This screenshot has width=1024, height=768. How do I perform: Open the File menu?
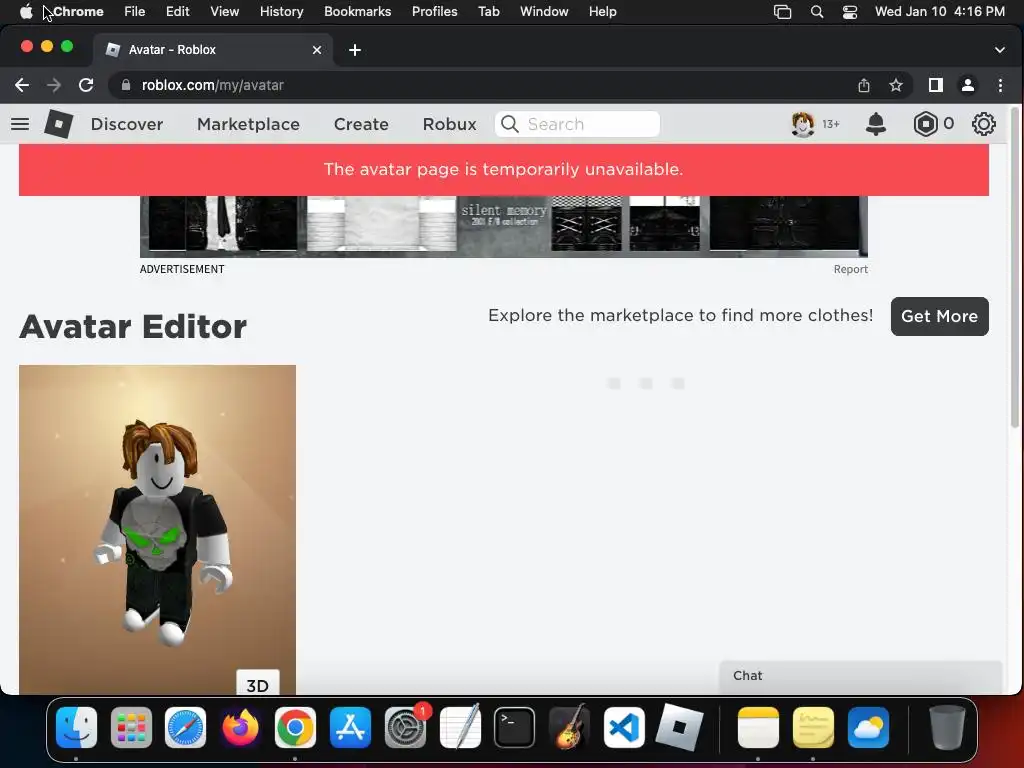tap(135, 12)
